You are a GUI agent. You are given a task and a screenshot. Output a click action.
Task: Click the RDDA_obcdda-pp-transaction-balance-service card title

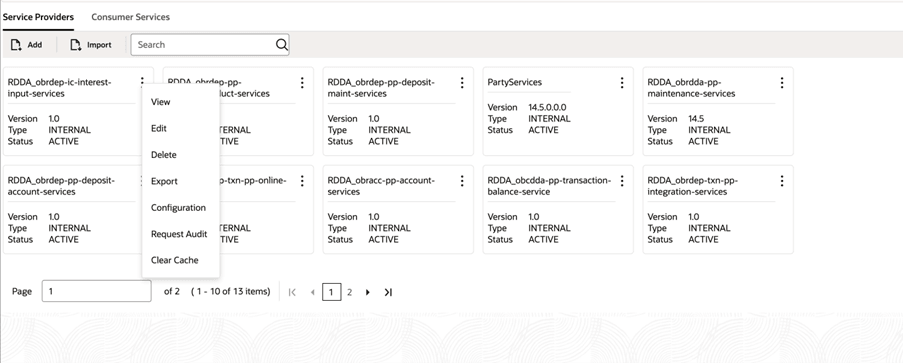(x=549, y=186)
